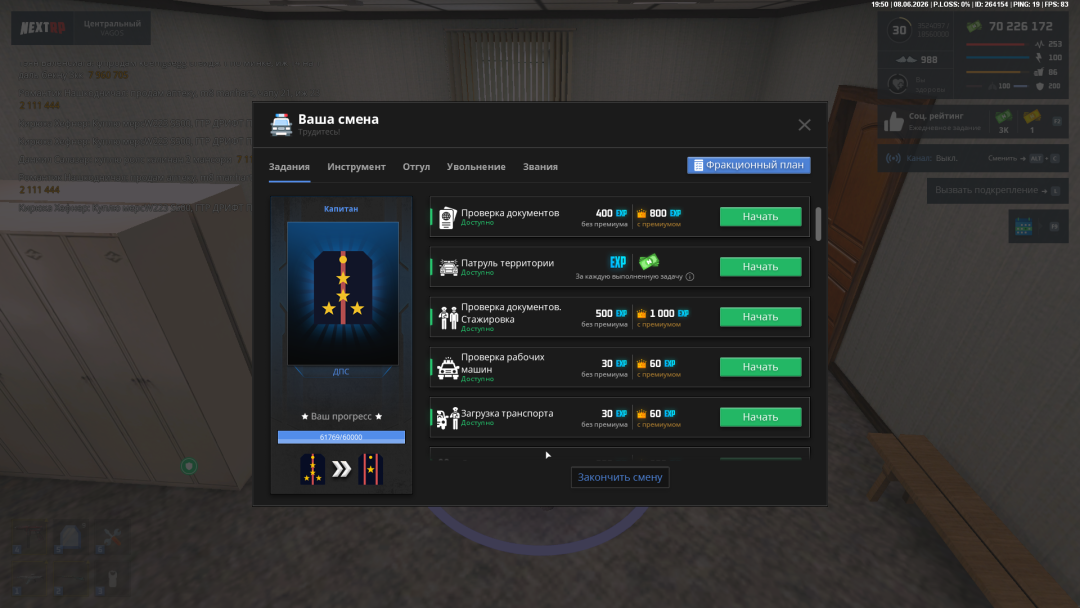Screen dimensions: 1080x608
Task: Click the thumbs-up Соц. рейтинг icon
Action: 893,122
